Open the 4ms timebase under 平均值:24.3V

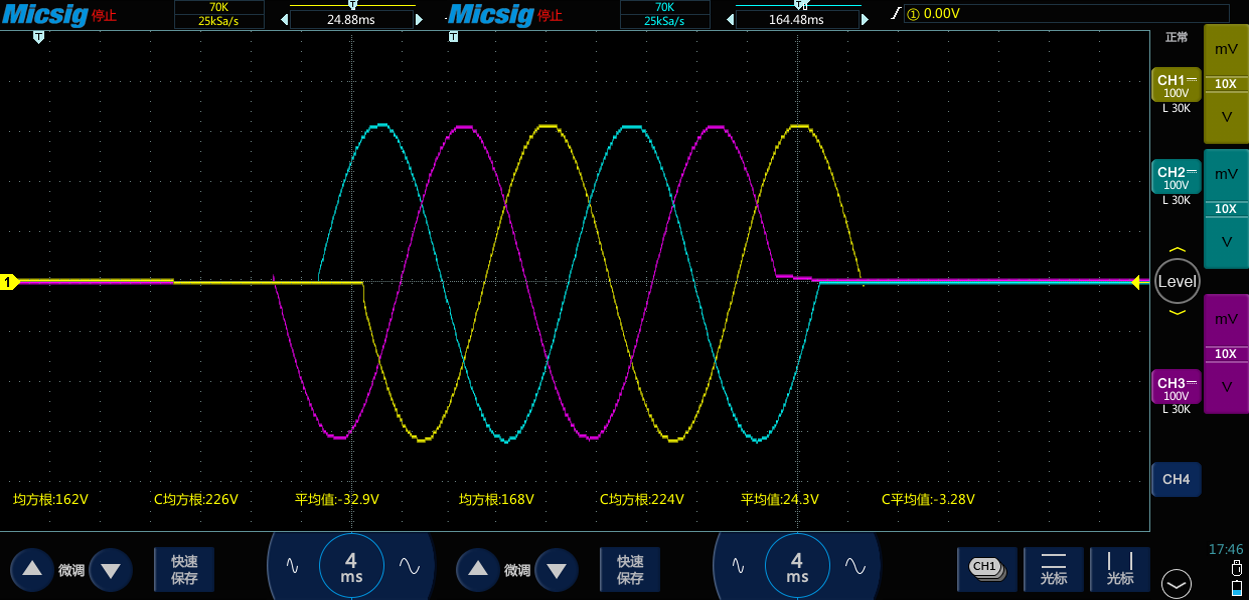797,566
